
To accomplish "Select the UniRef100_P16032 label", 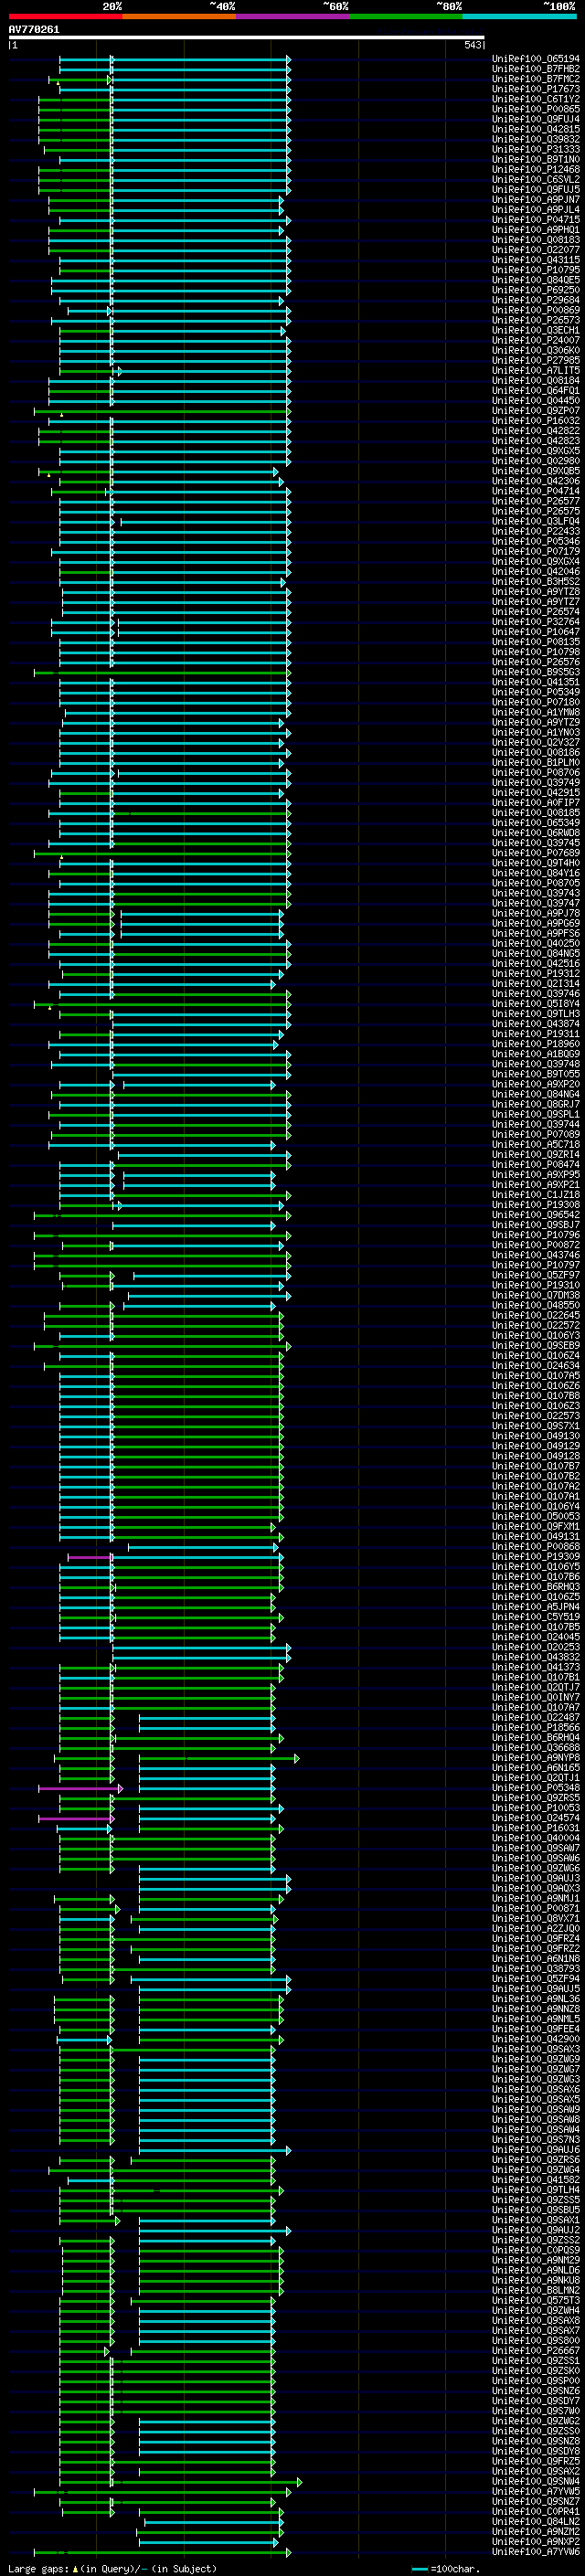I will (x=535, y=421).
